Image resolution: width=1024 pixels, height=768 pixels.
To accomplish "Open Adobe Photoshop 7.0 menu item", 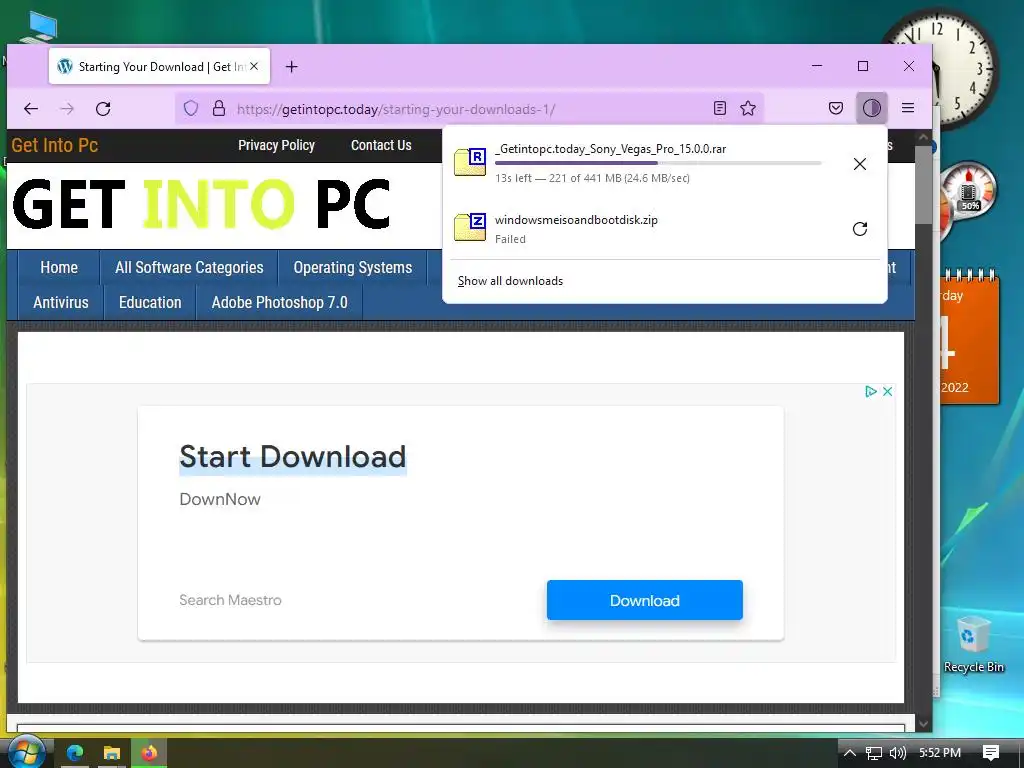I will 280,302.
